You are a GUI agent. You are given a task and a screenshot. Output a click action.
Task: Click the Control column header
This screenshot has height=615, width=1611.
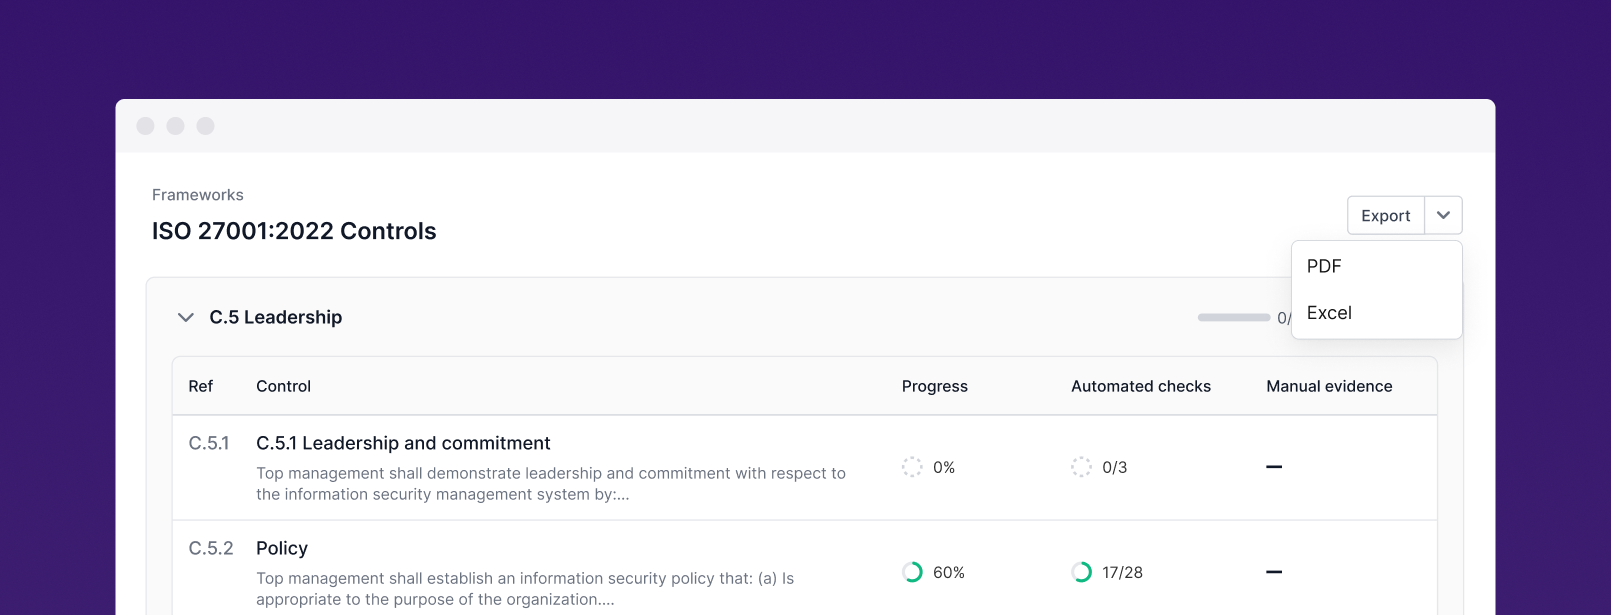283,386
